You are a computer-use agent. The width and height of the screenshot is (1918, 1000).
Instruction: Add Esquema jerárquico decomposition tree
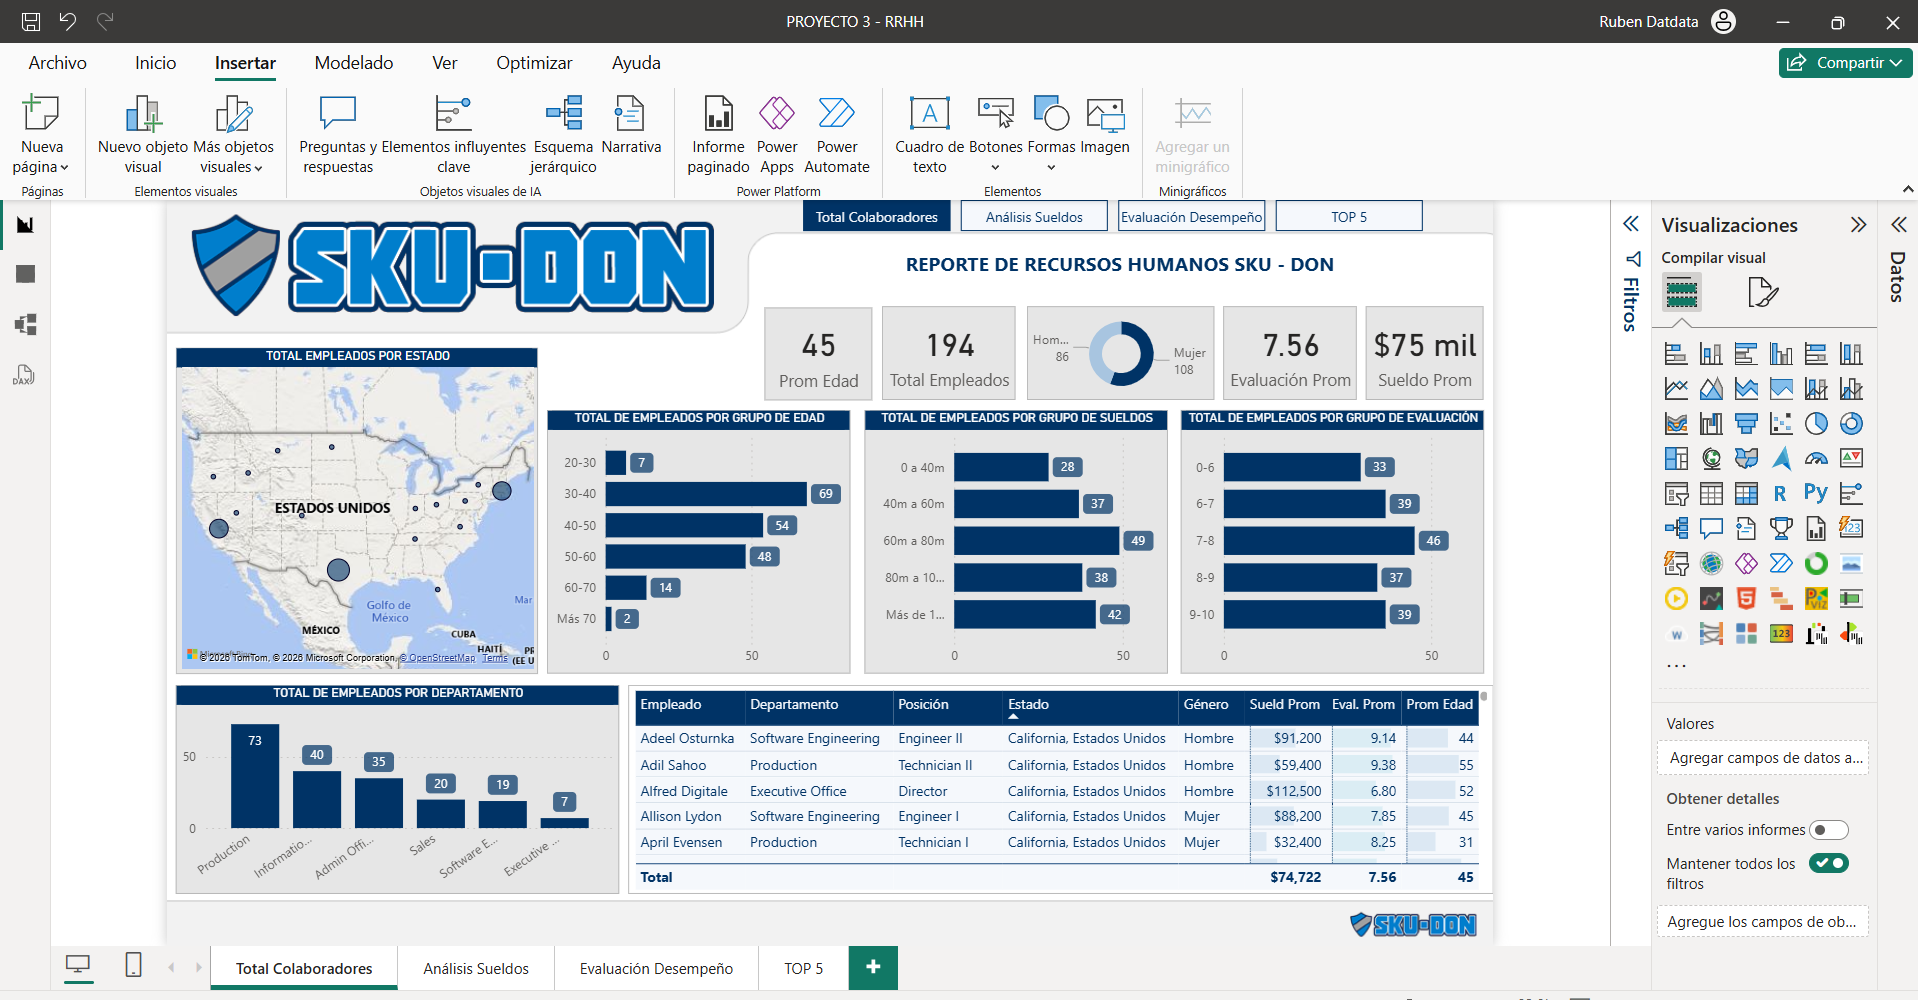pos(563,135)
